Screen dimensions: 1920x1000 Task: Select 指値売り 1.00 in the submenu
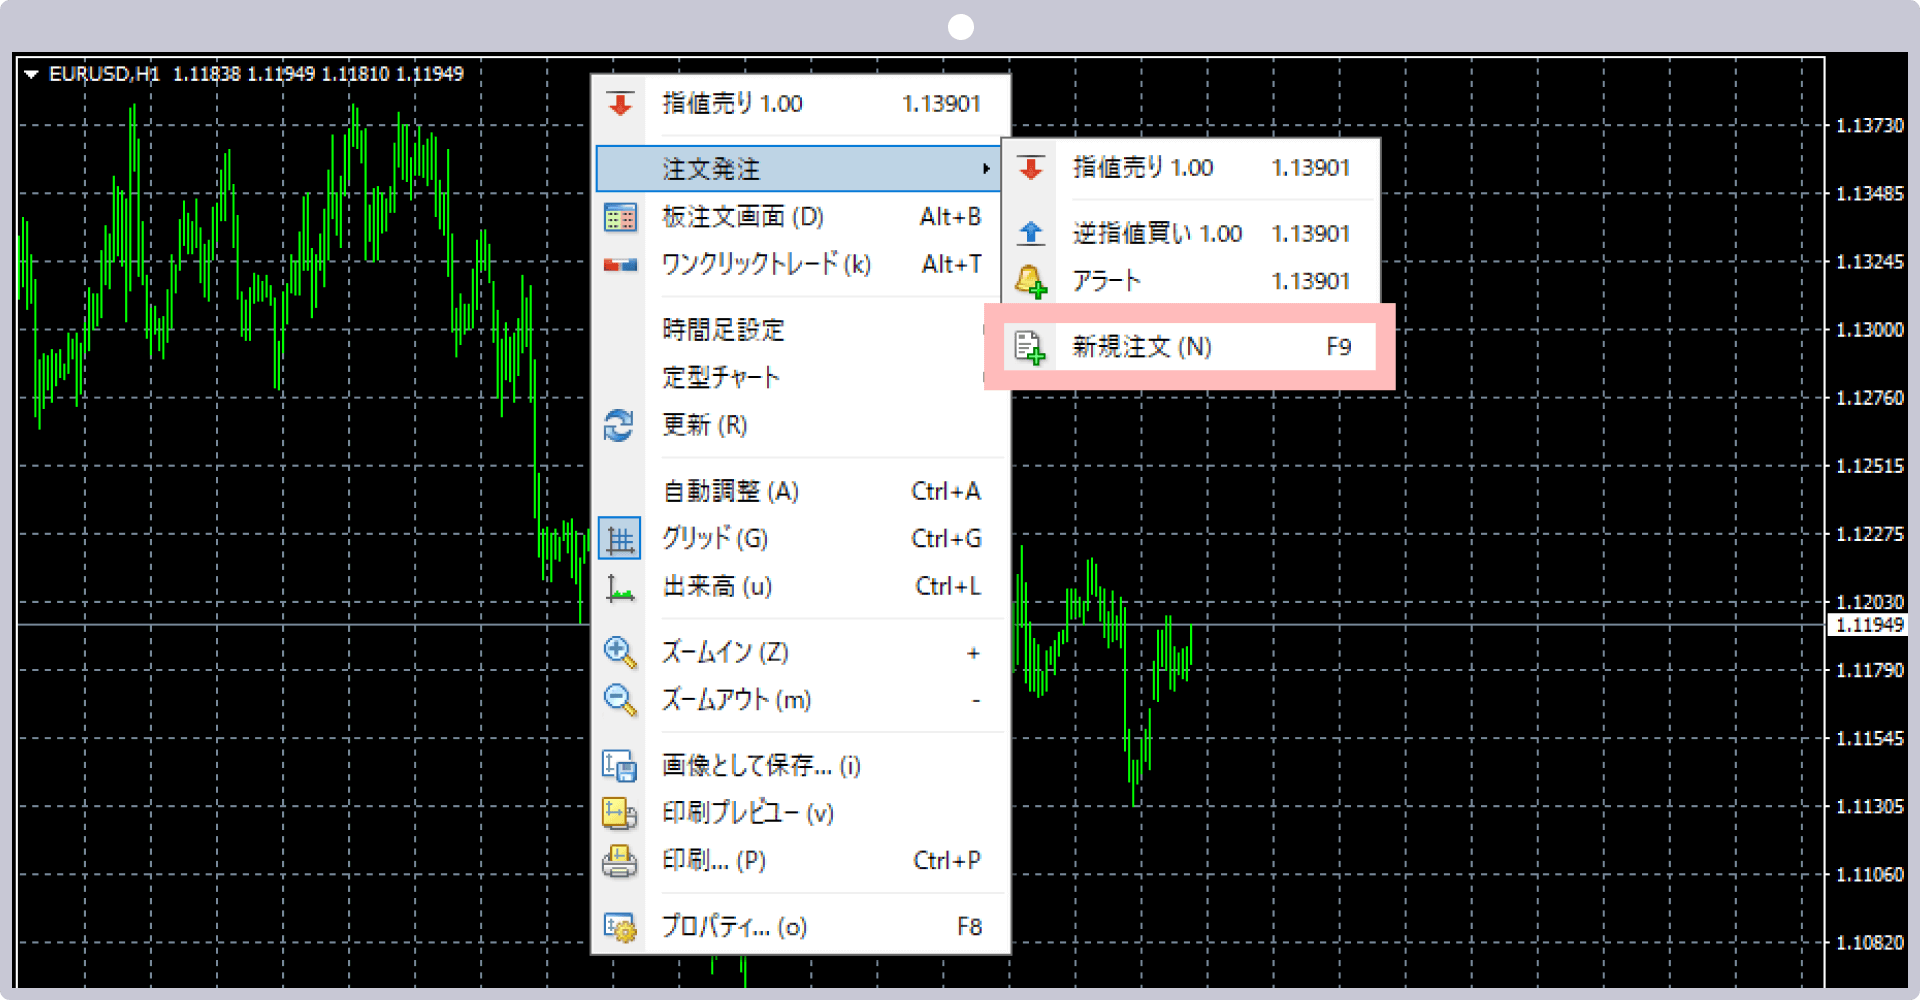[1191, 168]
